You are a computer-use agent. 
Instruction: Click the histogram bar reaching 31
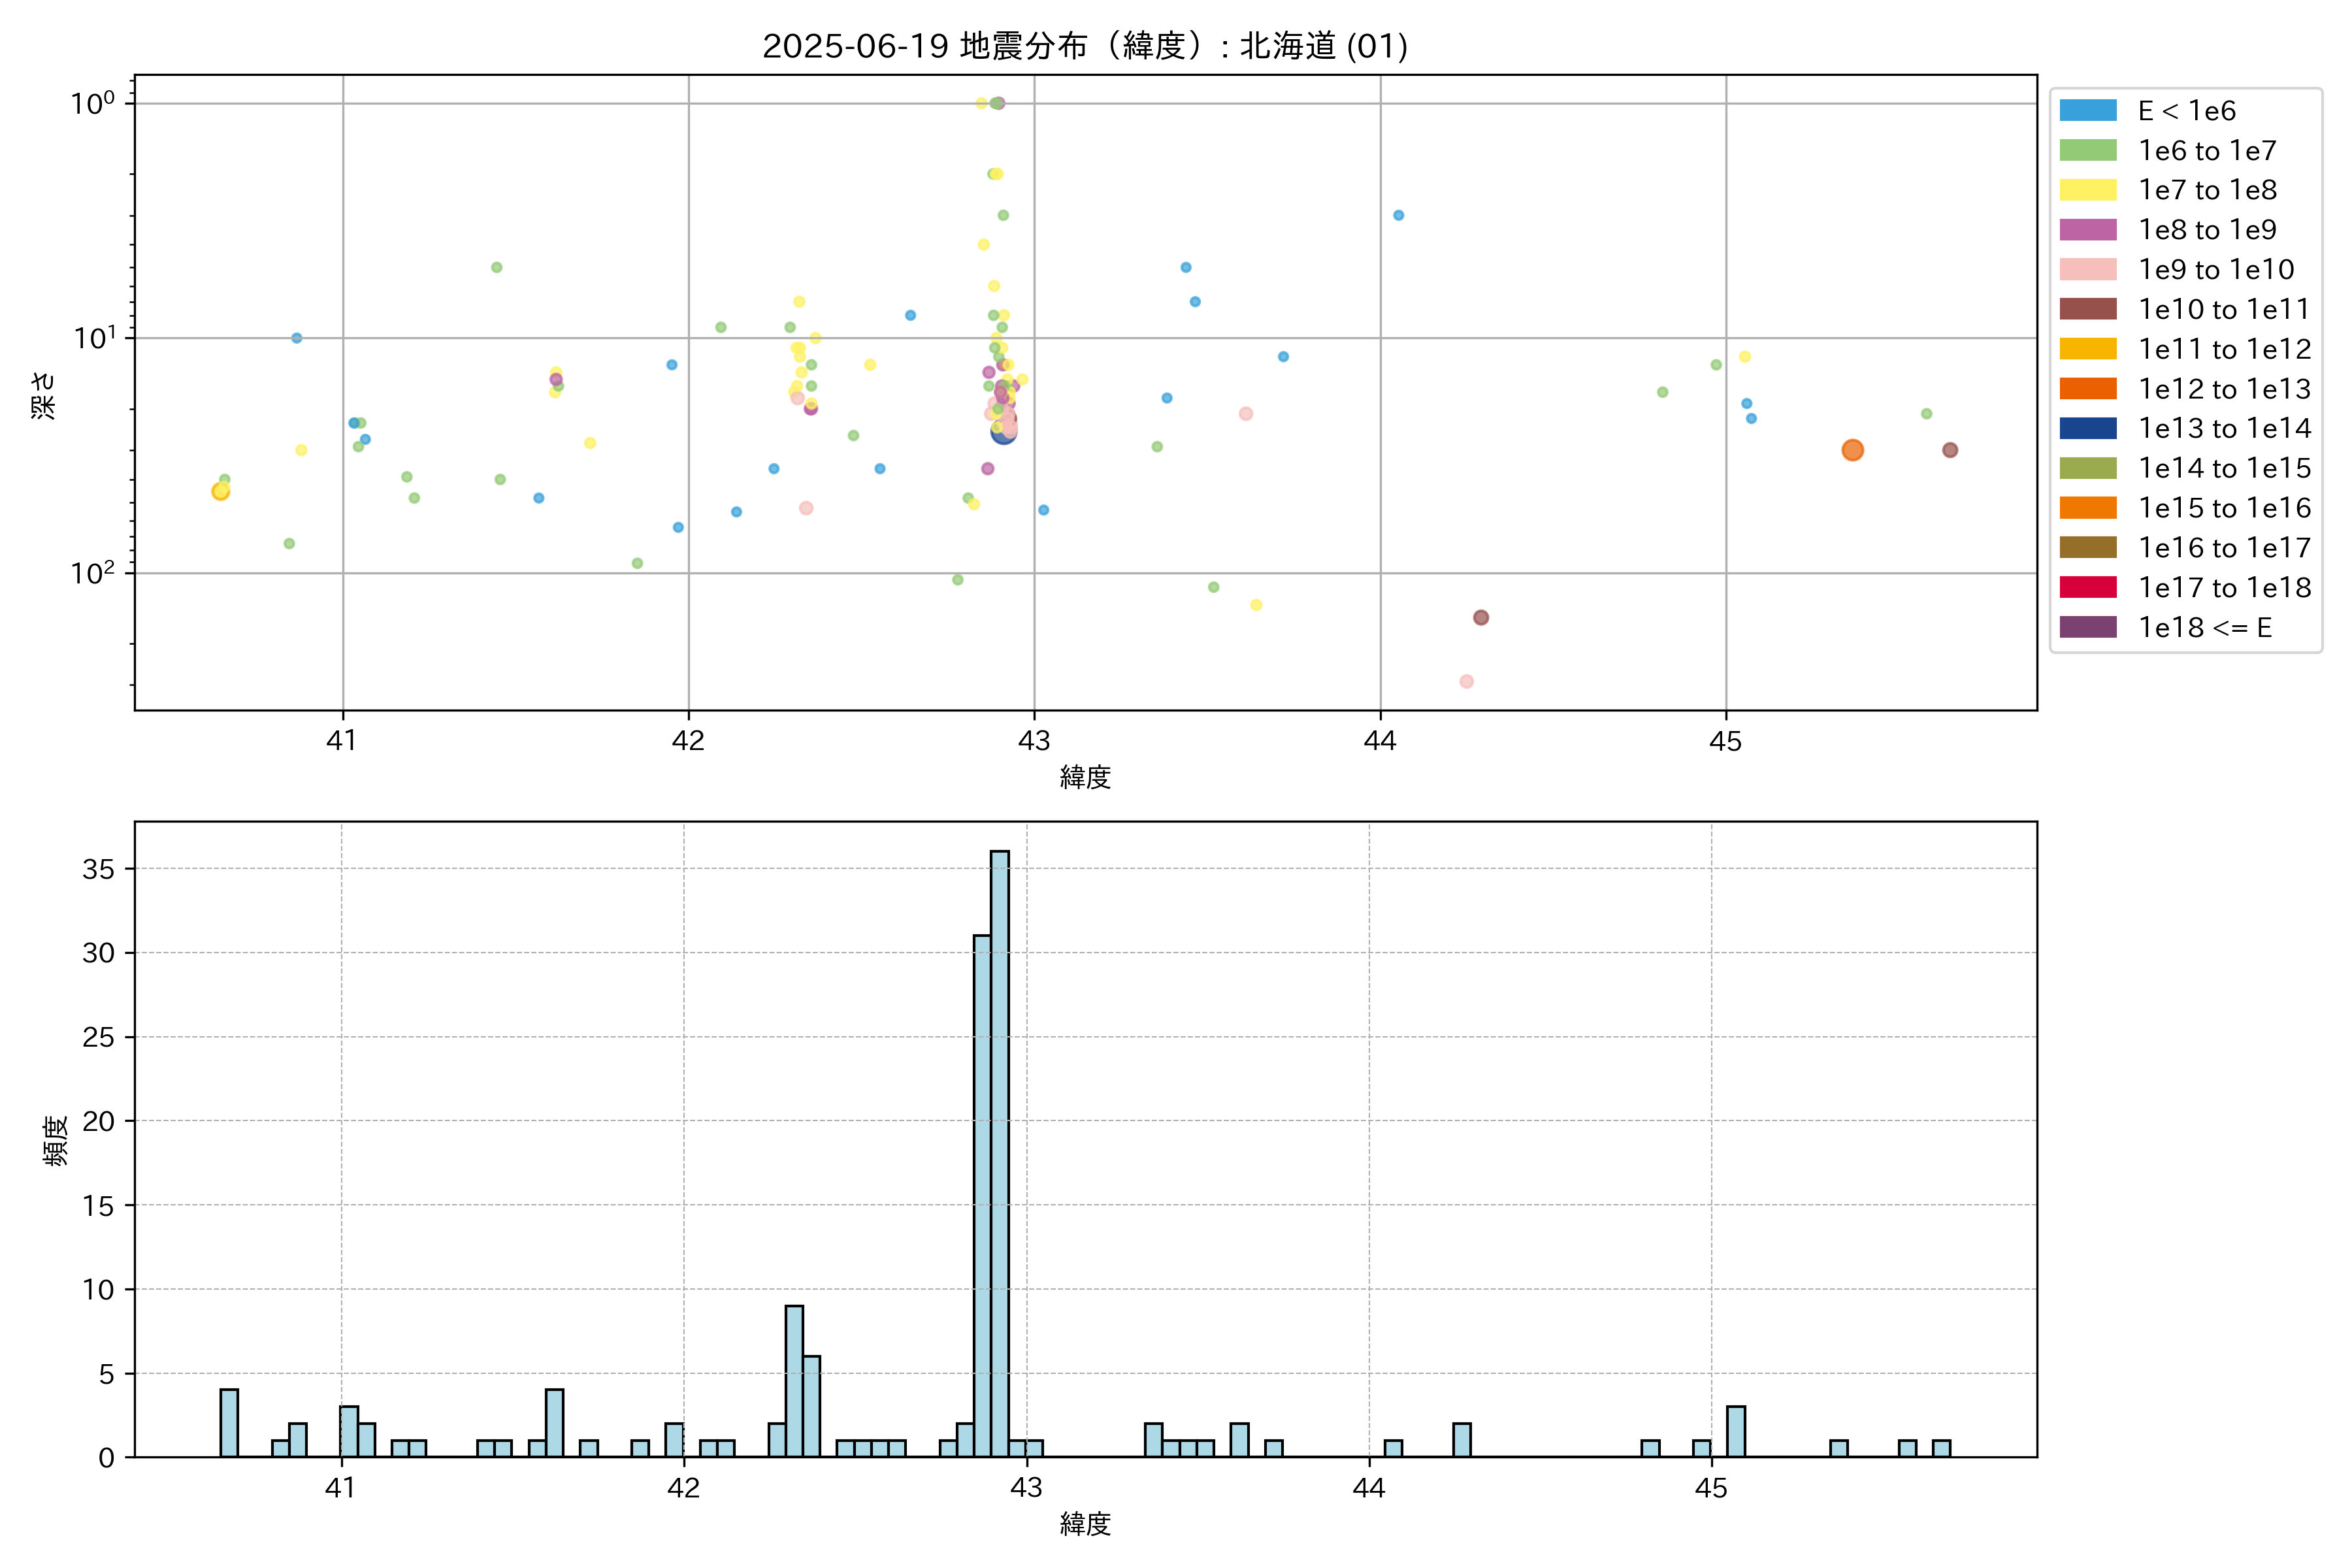pyautogui.click(x=982, y=1195)
